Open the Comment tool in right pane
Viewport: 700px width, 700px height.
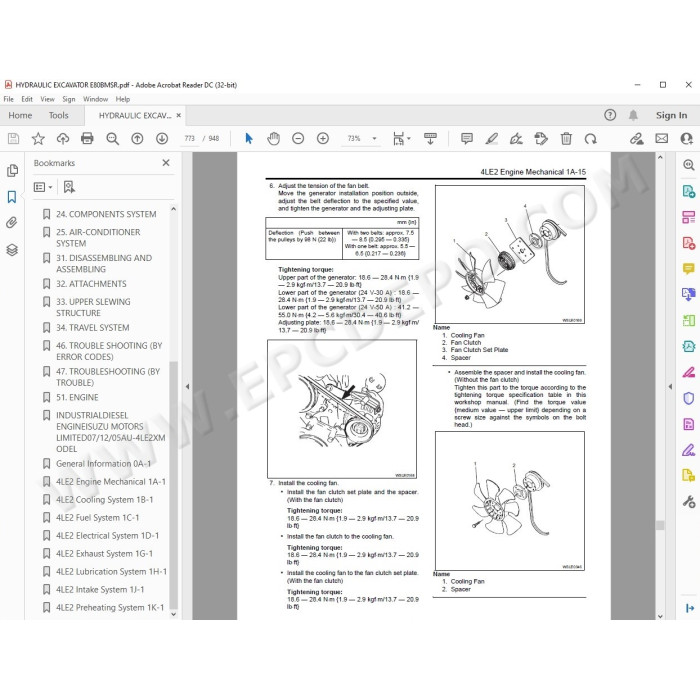[689, 268]
